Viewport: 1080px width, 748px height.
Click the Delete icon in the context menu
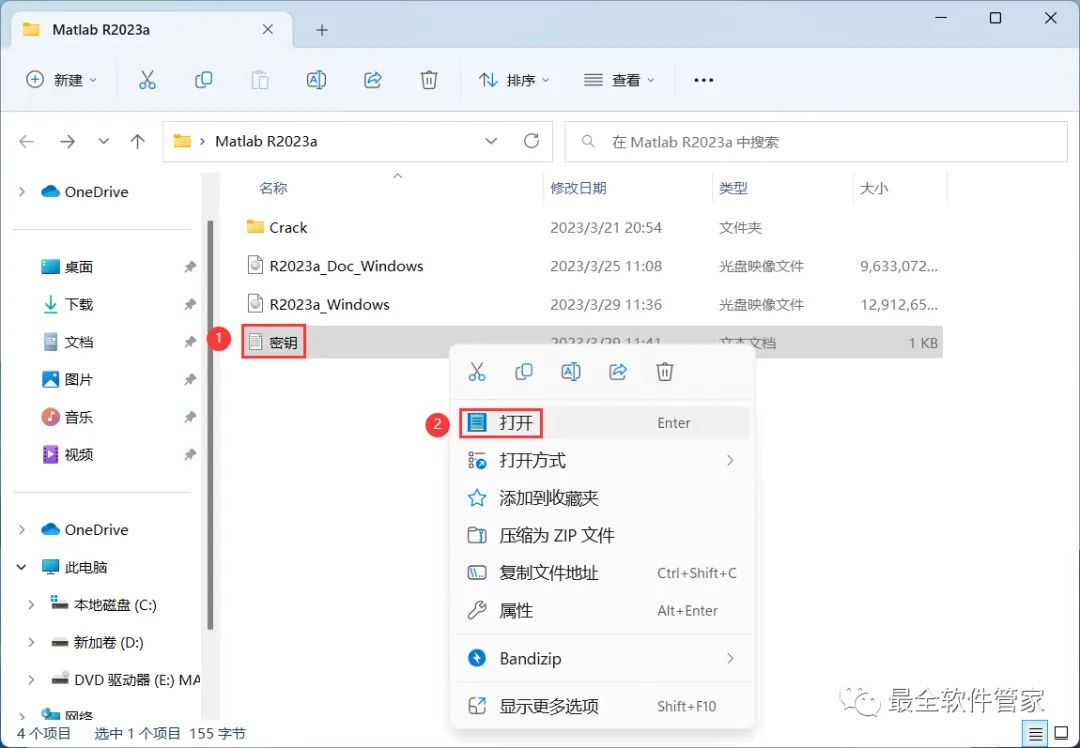[665, 372]
